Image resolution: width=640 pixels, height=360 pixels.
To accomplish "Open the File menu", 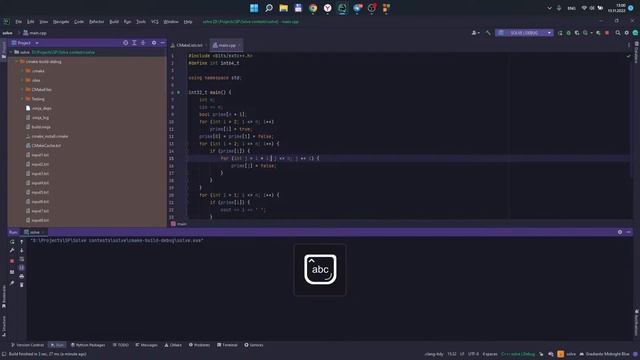I will pos(19,22).
